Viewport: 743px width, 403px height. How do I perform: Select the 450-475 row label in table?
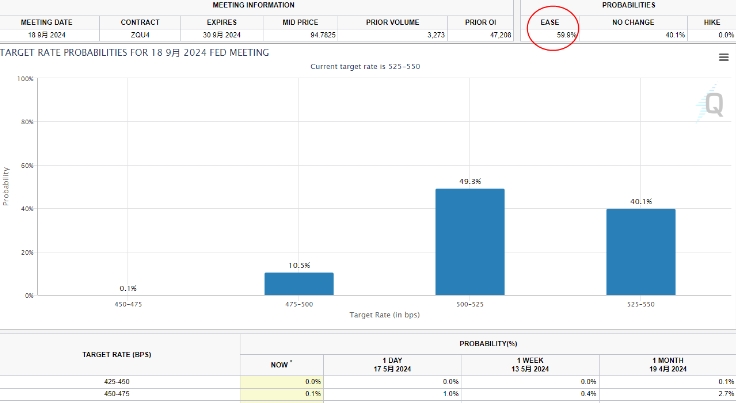point(117,394)
